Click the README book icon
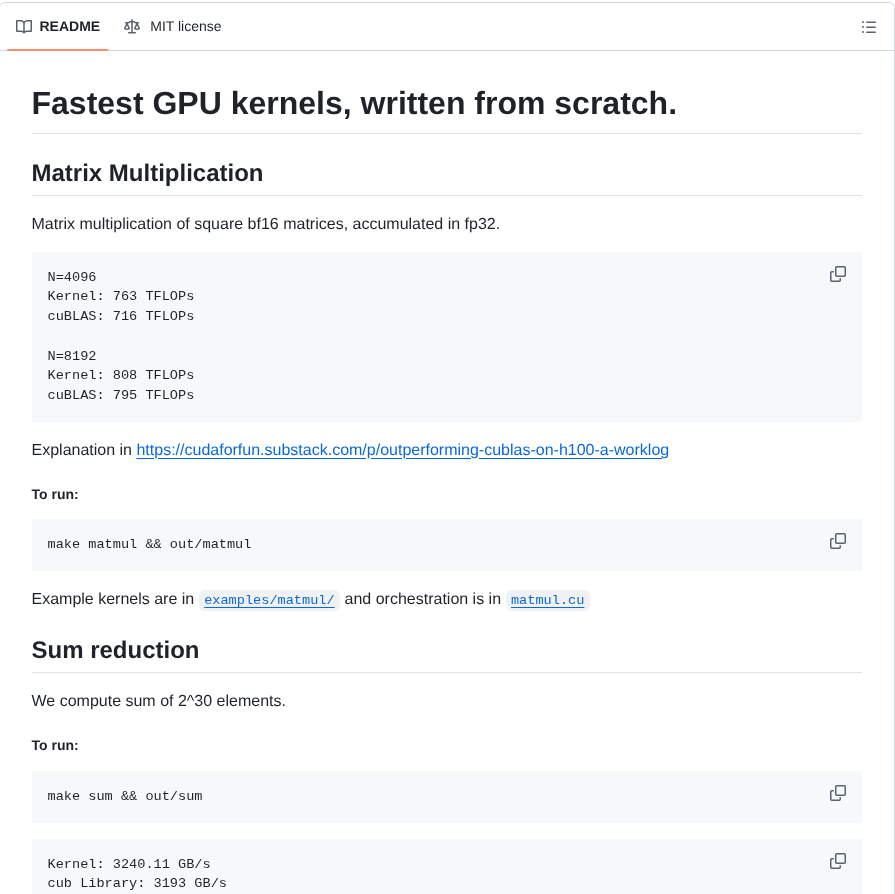895x894 pixels. (x=24, y=27)
